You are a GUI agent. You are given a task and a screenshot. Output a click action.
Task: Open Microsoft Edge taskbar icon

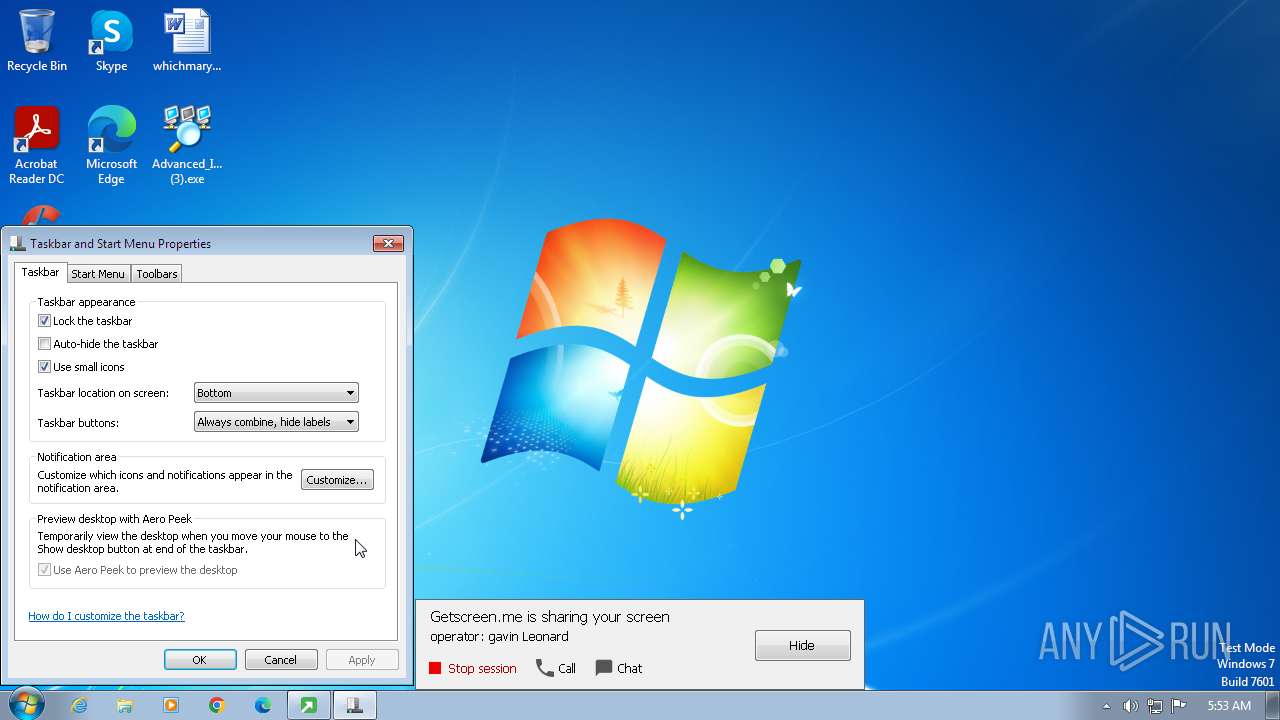click(x=263, y=705)
